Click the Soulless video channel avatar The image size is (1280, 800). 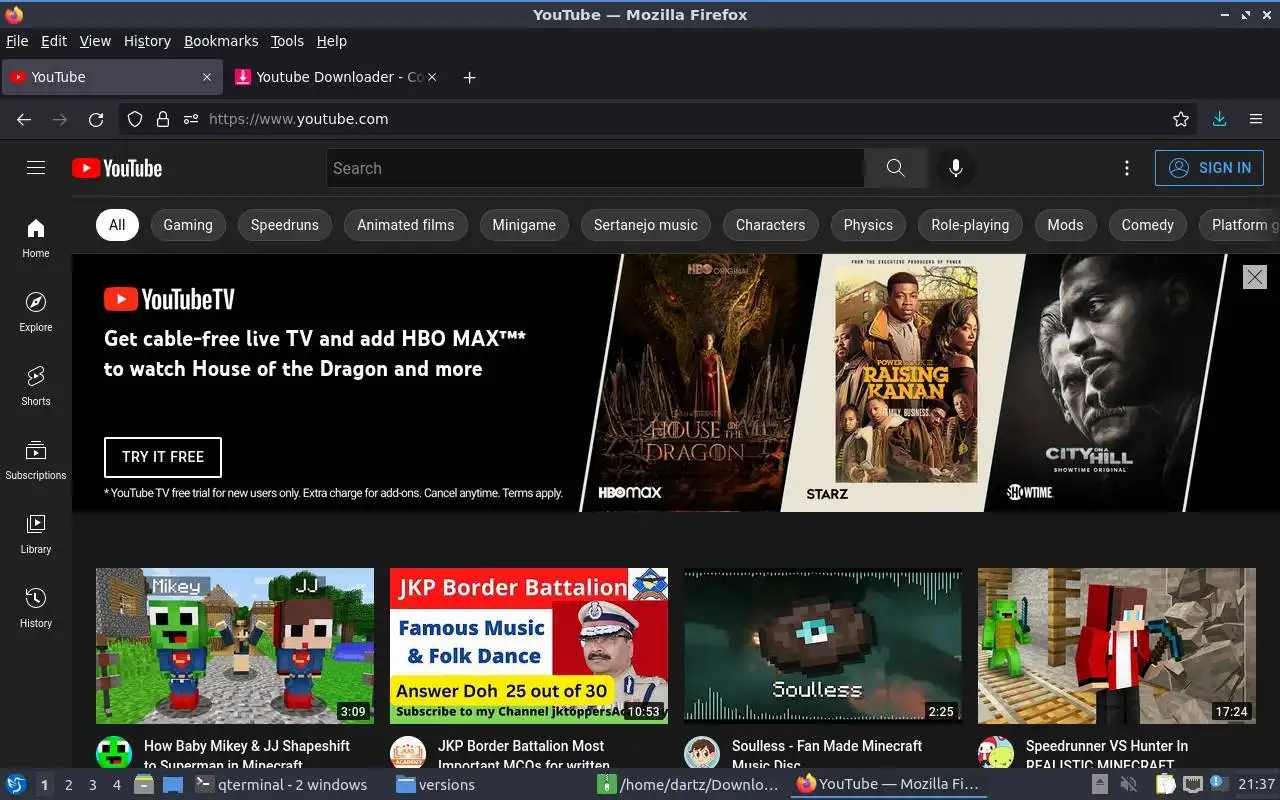pyautogui.click(x=702, y=754)
